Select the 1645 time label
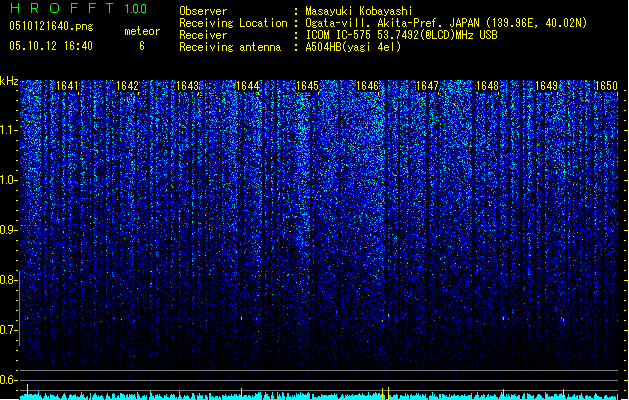 (x=307, y=86)
